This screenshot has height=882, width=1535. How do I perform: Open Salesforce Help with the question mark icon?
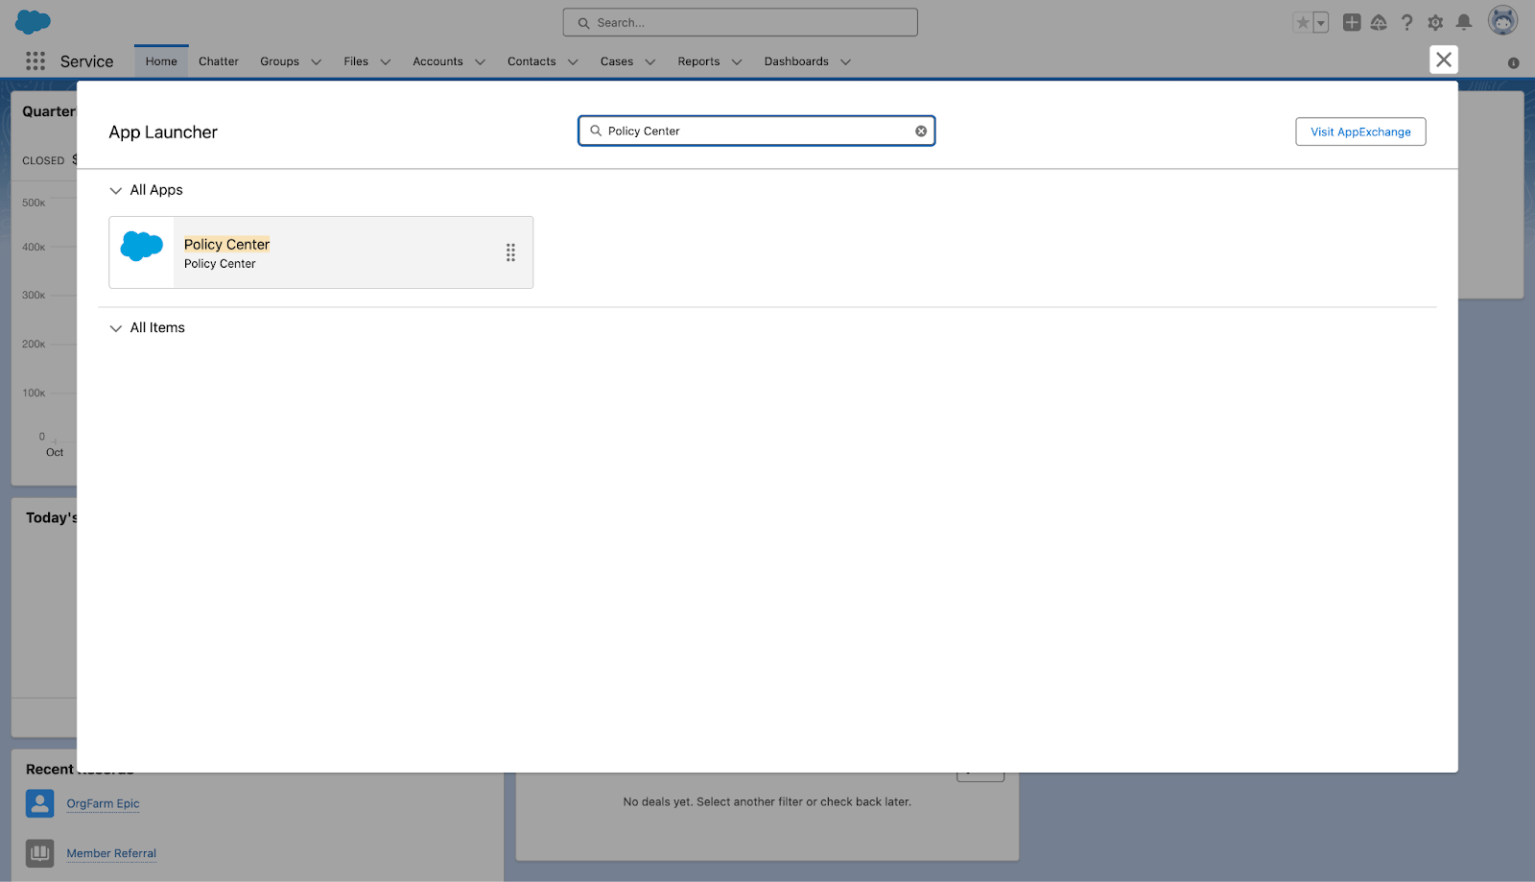click(x=1407, y=21)
